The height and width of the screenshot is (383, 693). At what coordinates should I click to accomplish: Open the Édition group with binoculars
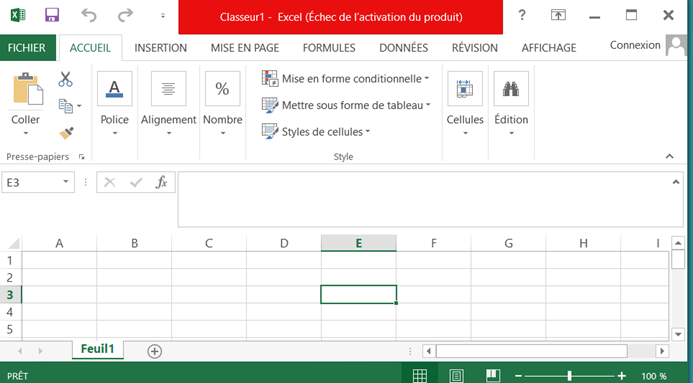[x=511, y=104]
